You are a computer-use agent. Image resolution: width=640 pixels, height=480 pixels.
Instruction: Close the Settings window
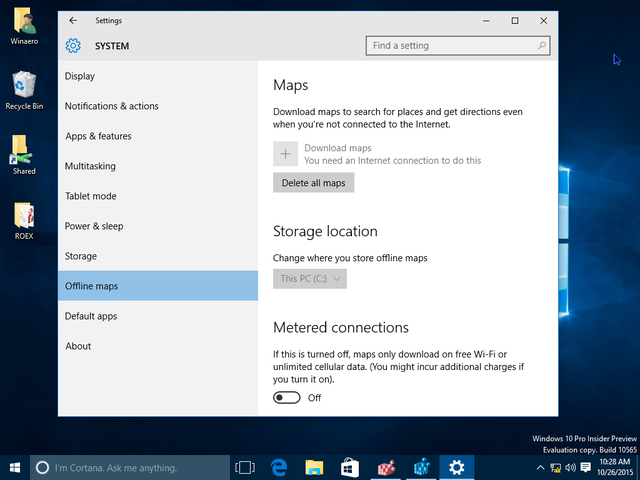coord(544,21)
